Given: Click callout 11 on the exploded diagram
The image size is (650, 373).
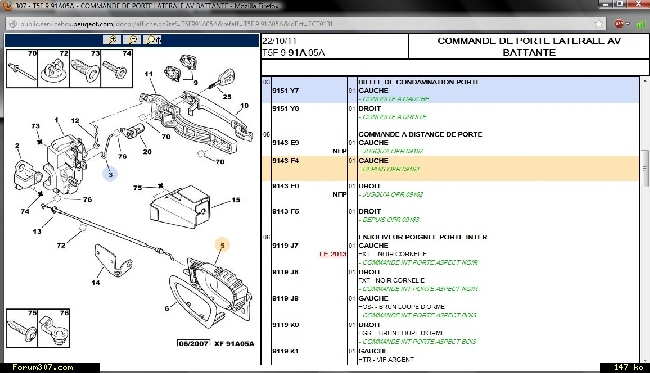Looking at the screenshot, I should coord(148,74).
